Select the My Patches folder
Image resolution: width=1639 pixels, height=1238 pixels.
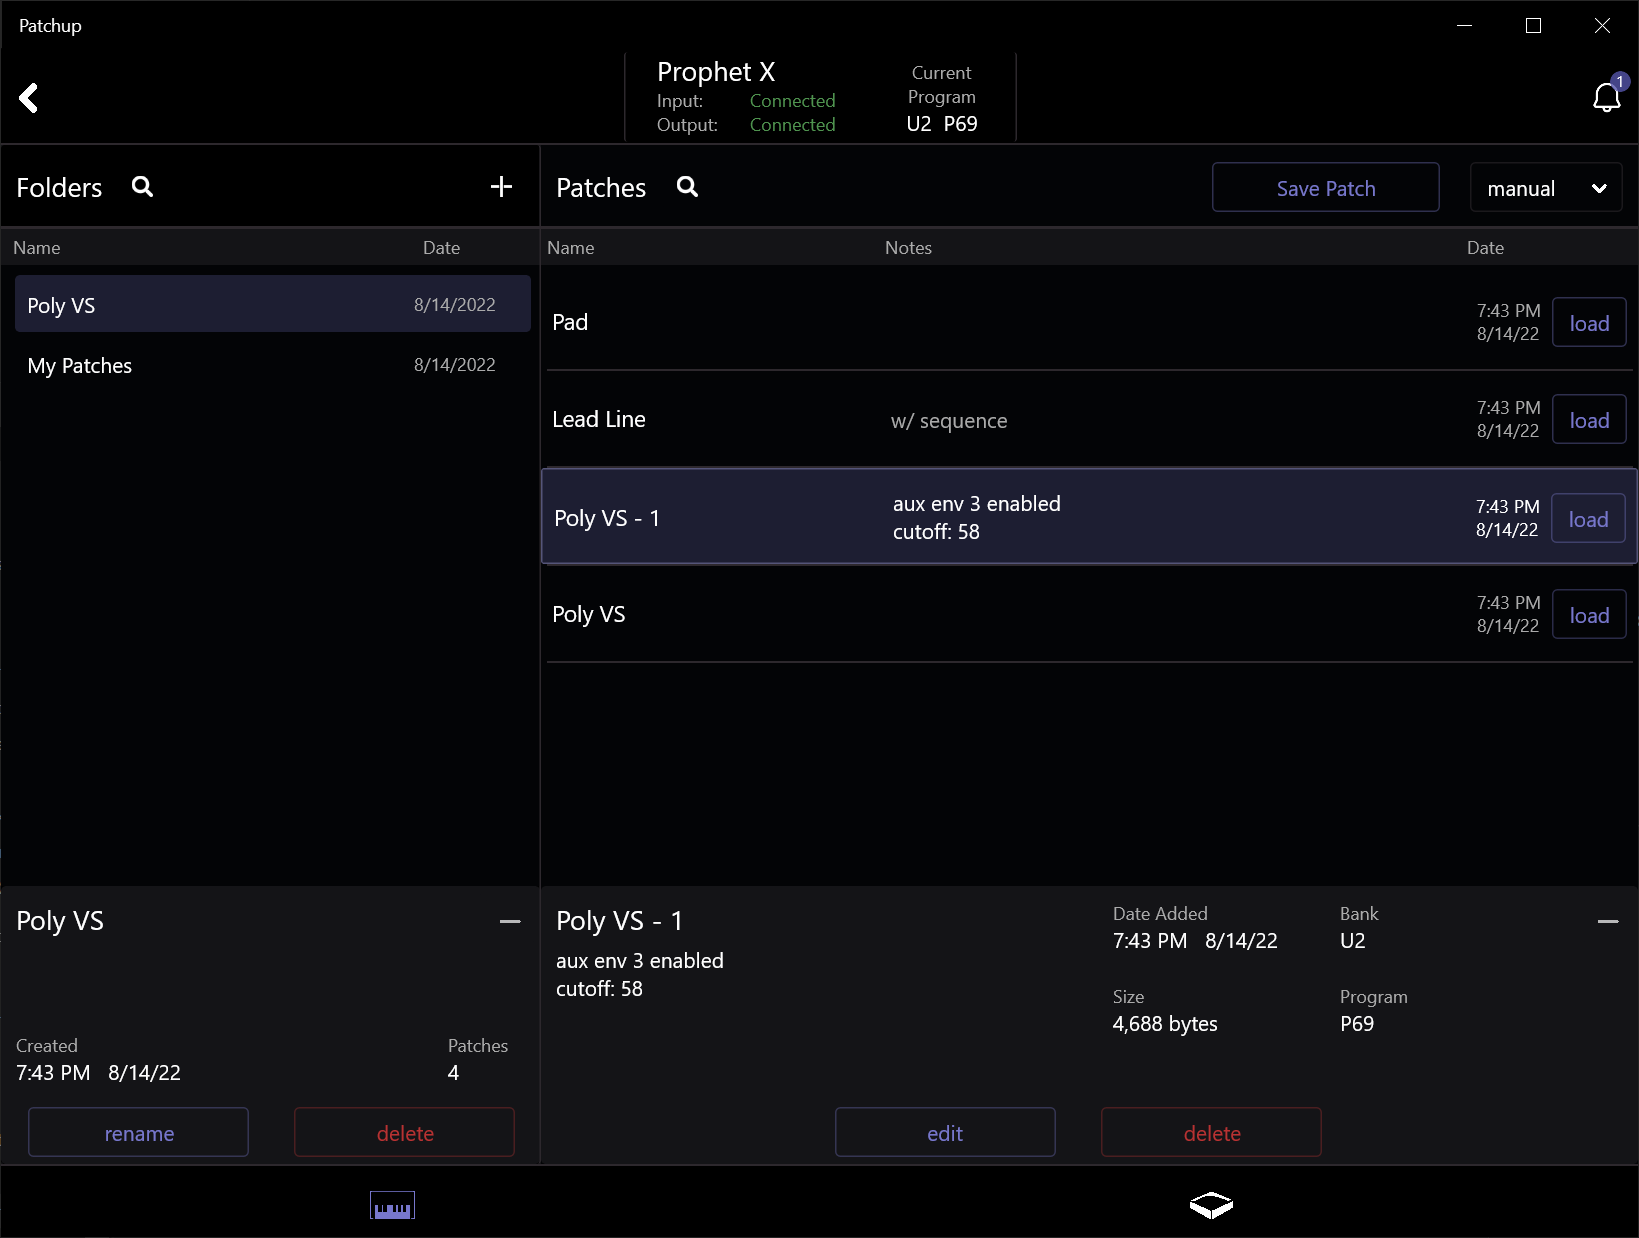tap(272, 366)
